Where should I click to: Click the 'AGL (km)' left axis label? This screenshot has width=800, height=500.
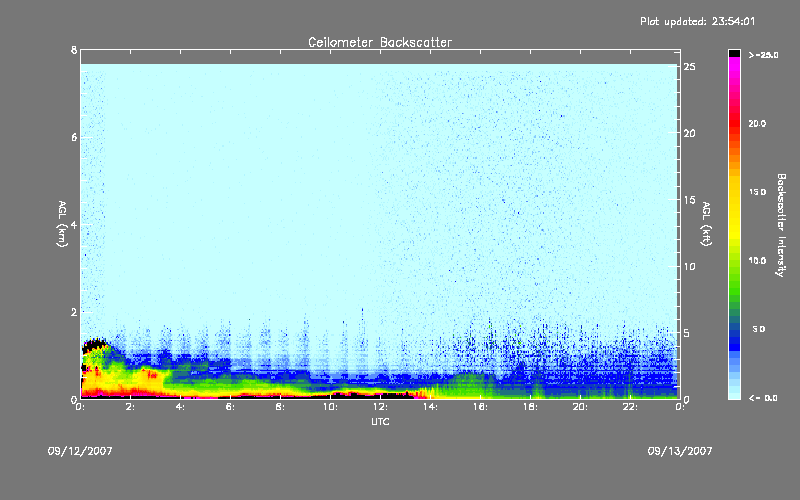point(62,224)
